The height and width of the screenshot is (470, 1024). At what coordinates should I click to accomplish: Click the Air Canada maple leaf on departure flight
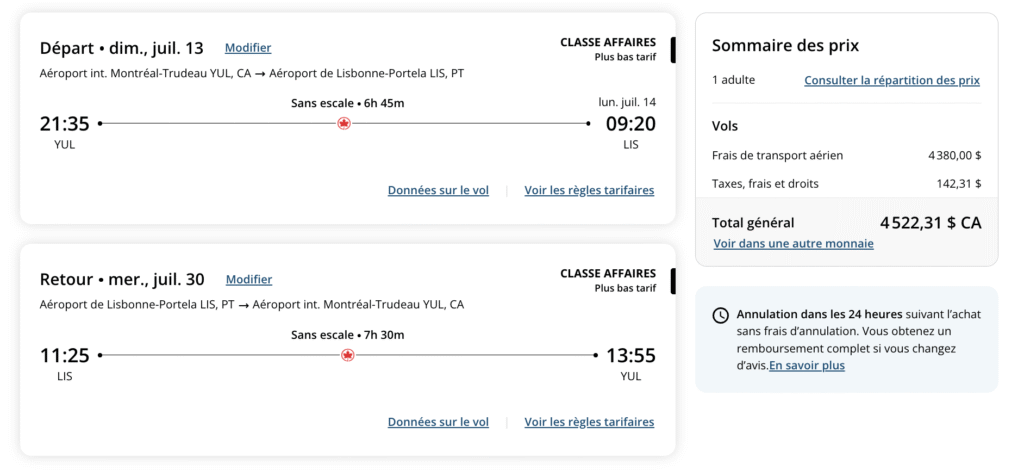(344, 124)
